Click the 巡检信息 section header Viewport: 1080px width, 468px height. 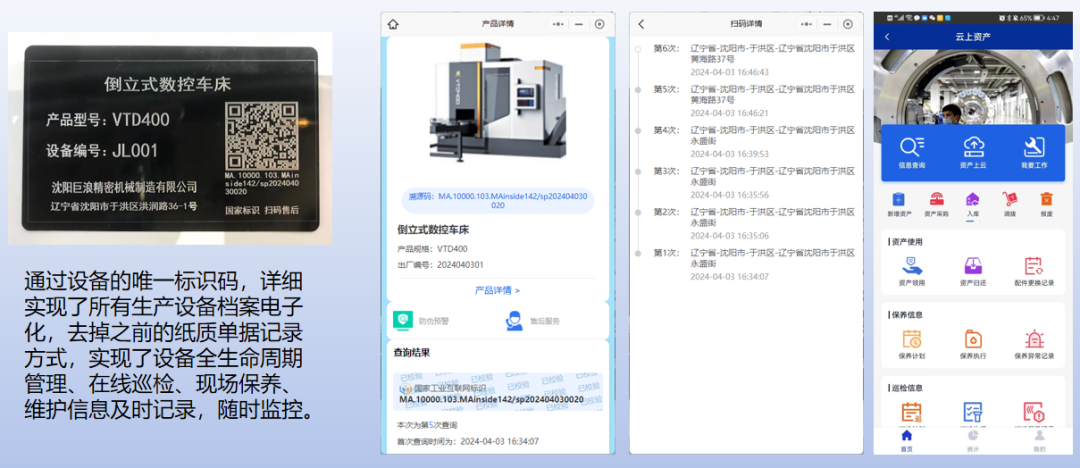[x=904, y=387]
